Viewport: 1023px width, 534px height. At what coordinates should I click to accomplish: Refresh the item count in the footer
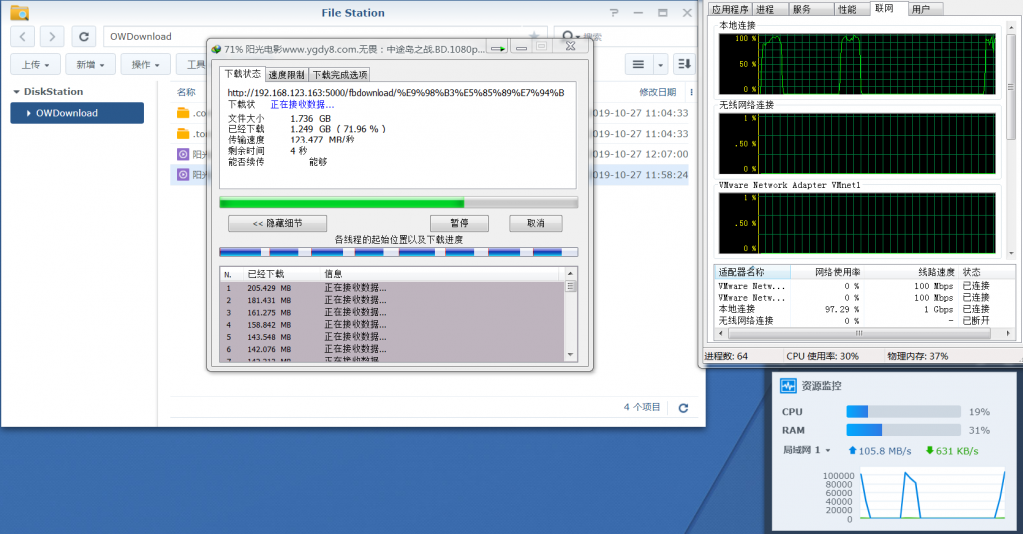[683, 408]
